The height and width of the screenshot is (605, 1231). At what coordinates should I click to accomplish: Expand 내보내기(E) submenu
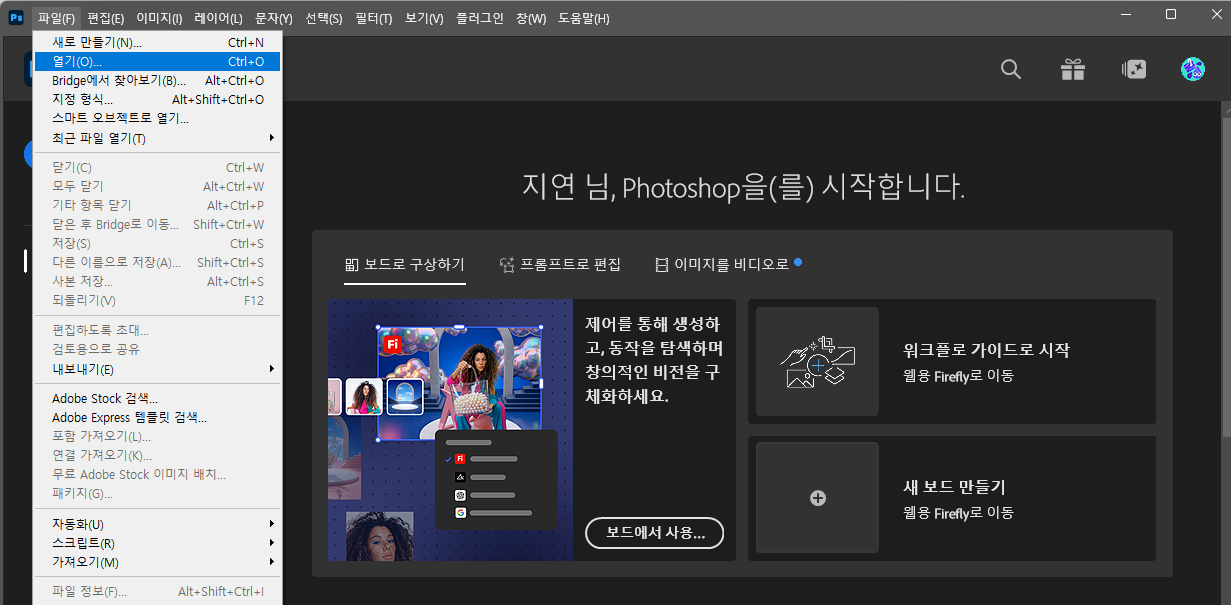point(157,368)
